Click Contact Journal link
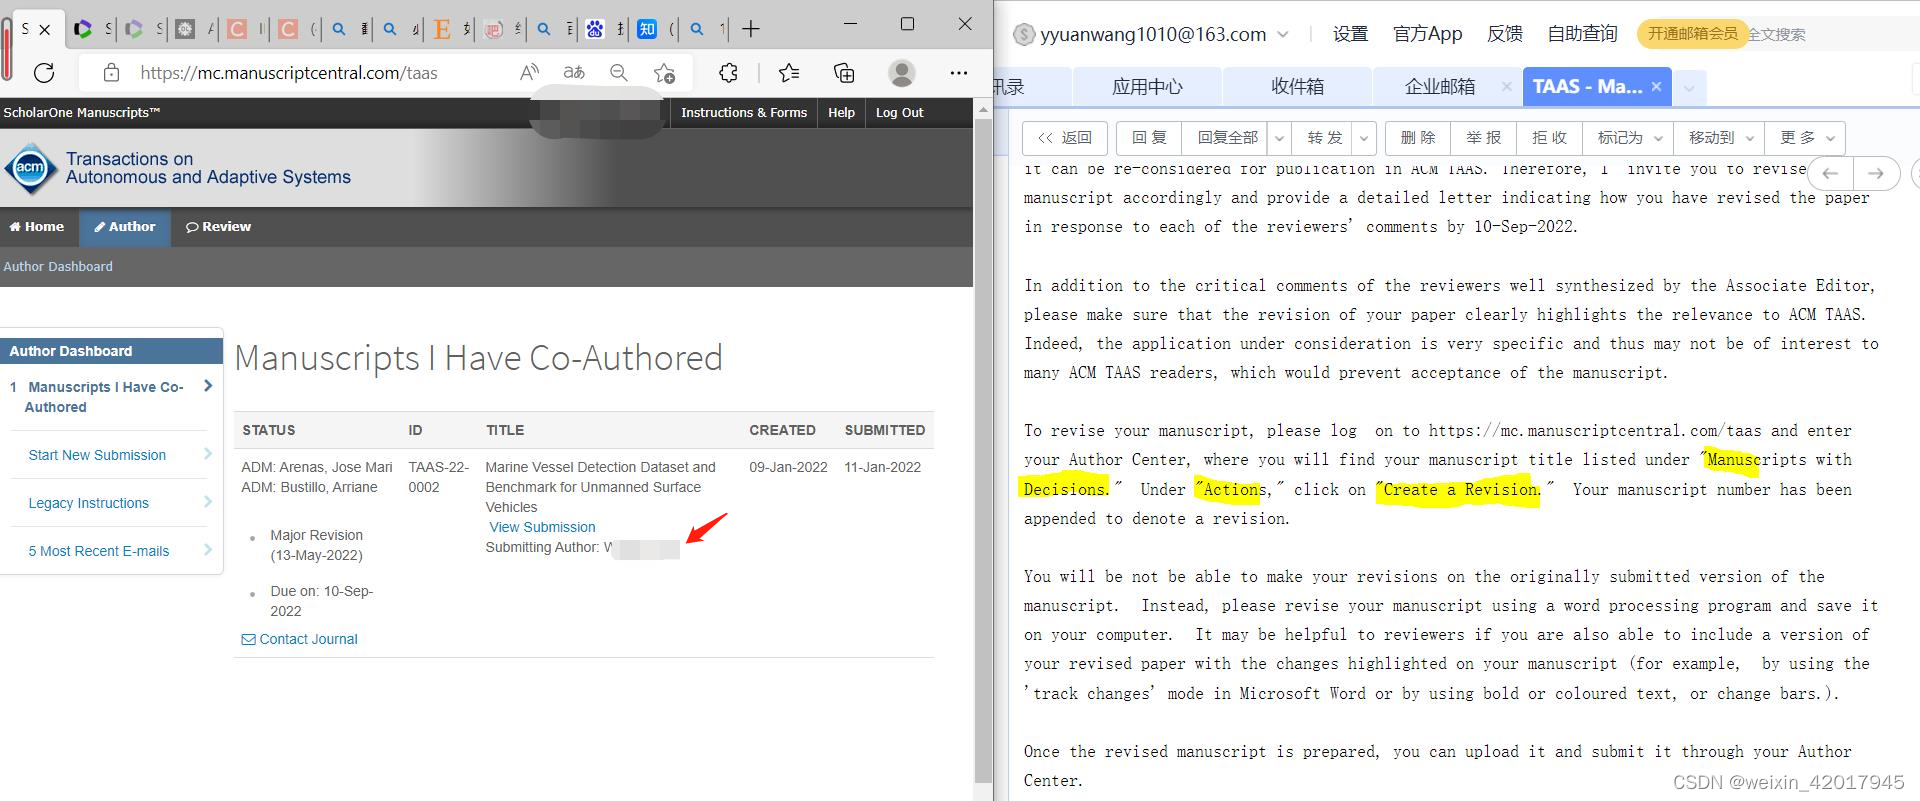 (x=299, y=639)
